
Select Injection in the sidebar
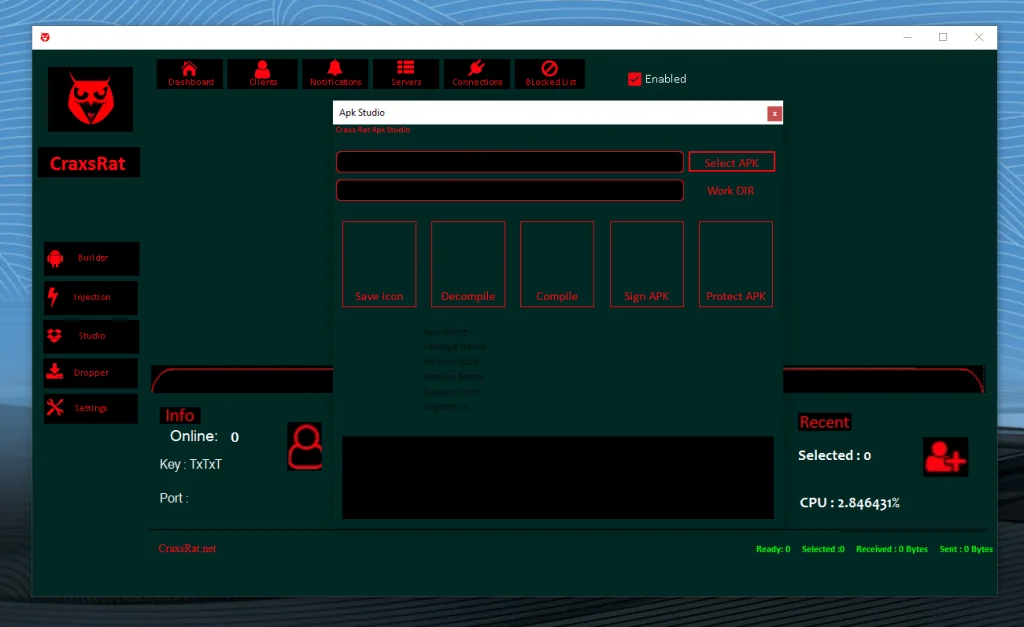tap(91, 298)
